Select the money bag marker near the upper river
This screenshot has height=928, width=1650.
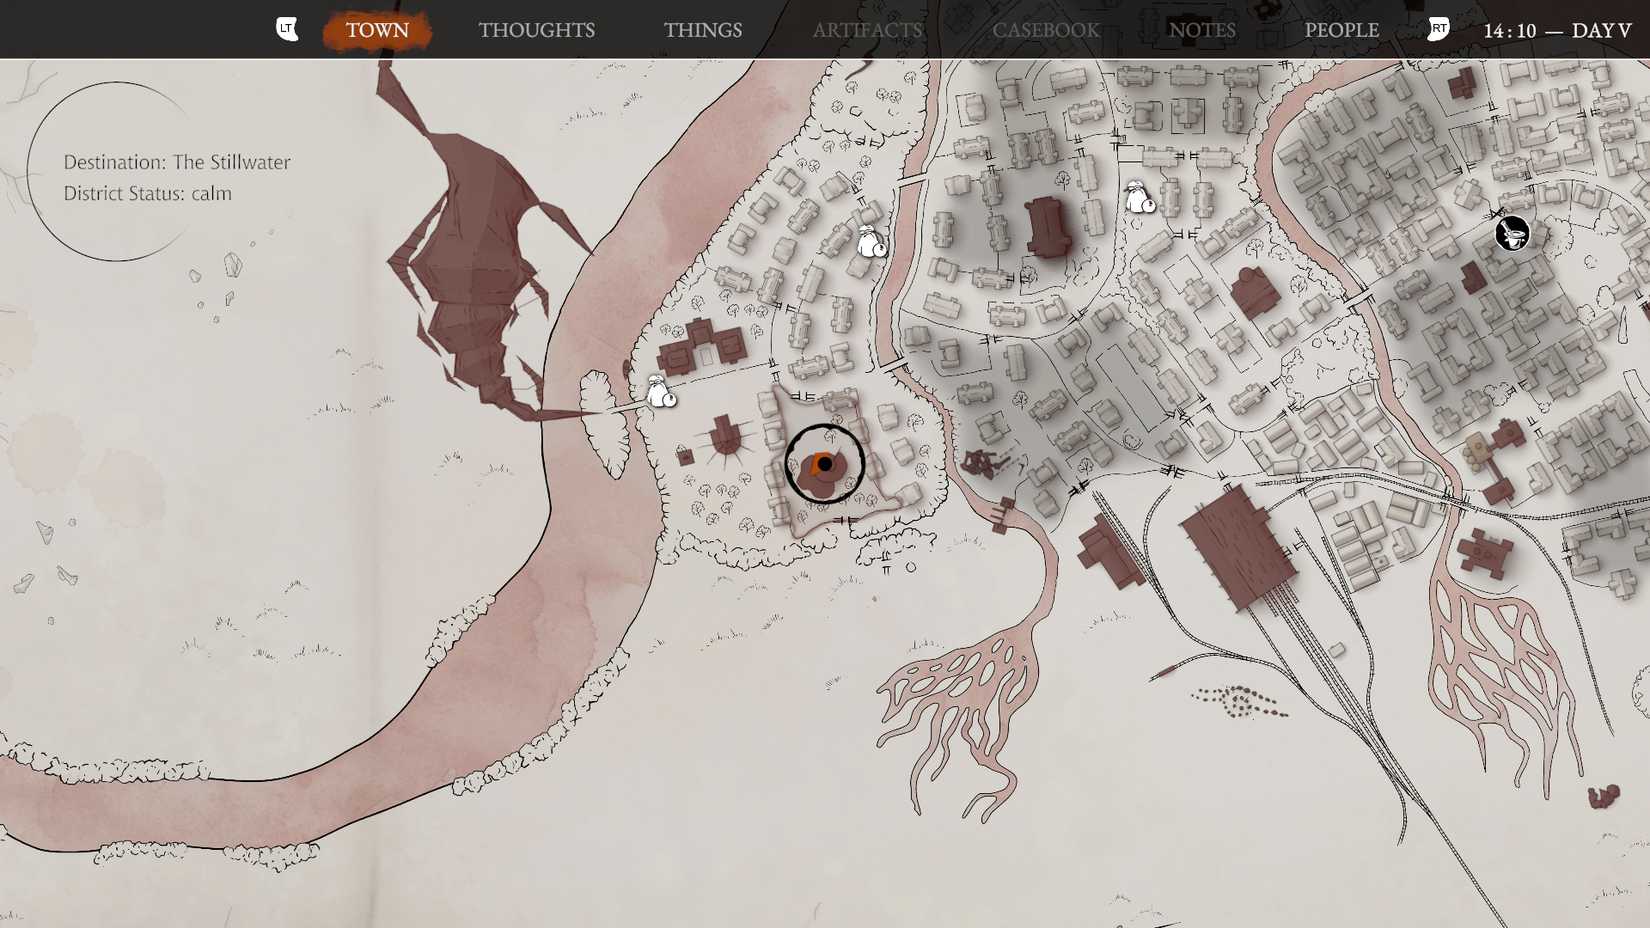click(x=869, y=243)
